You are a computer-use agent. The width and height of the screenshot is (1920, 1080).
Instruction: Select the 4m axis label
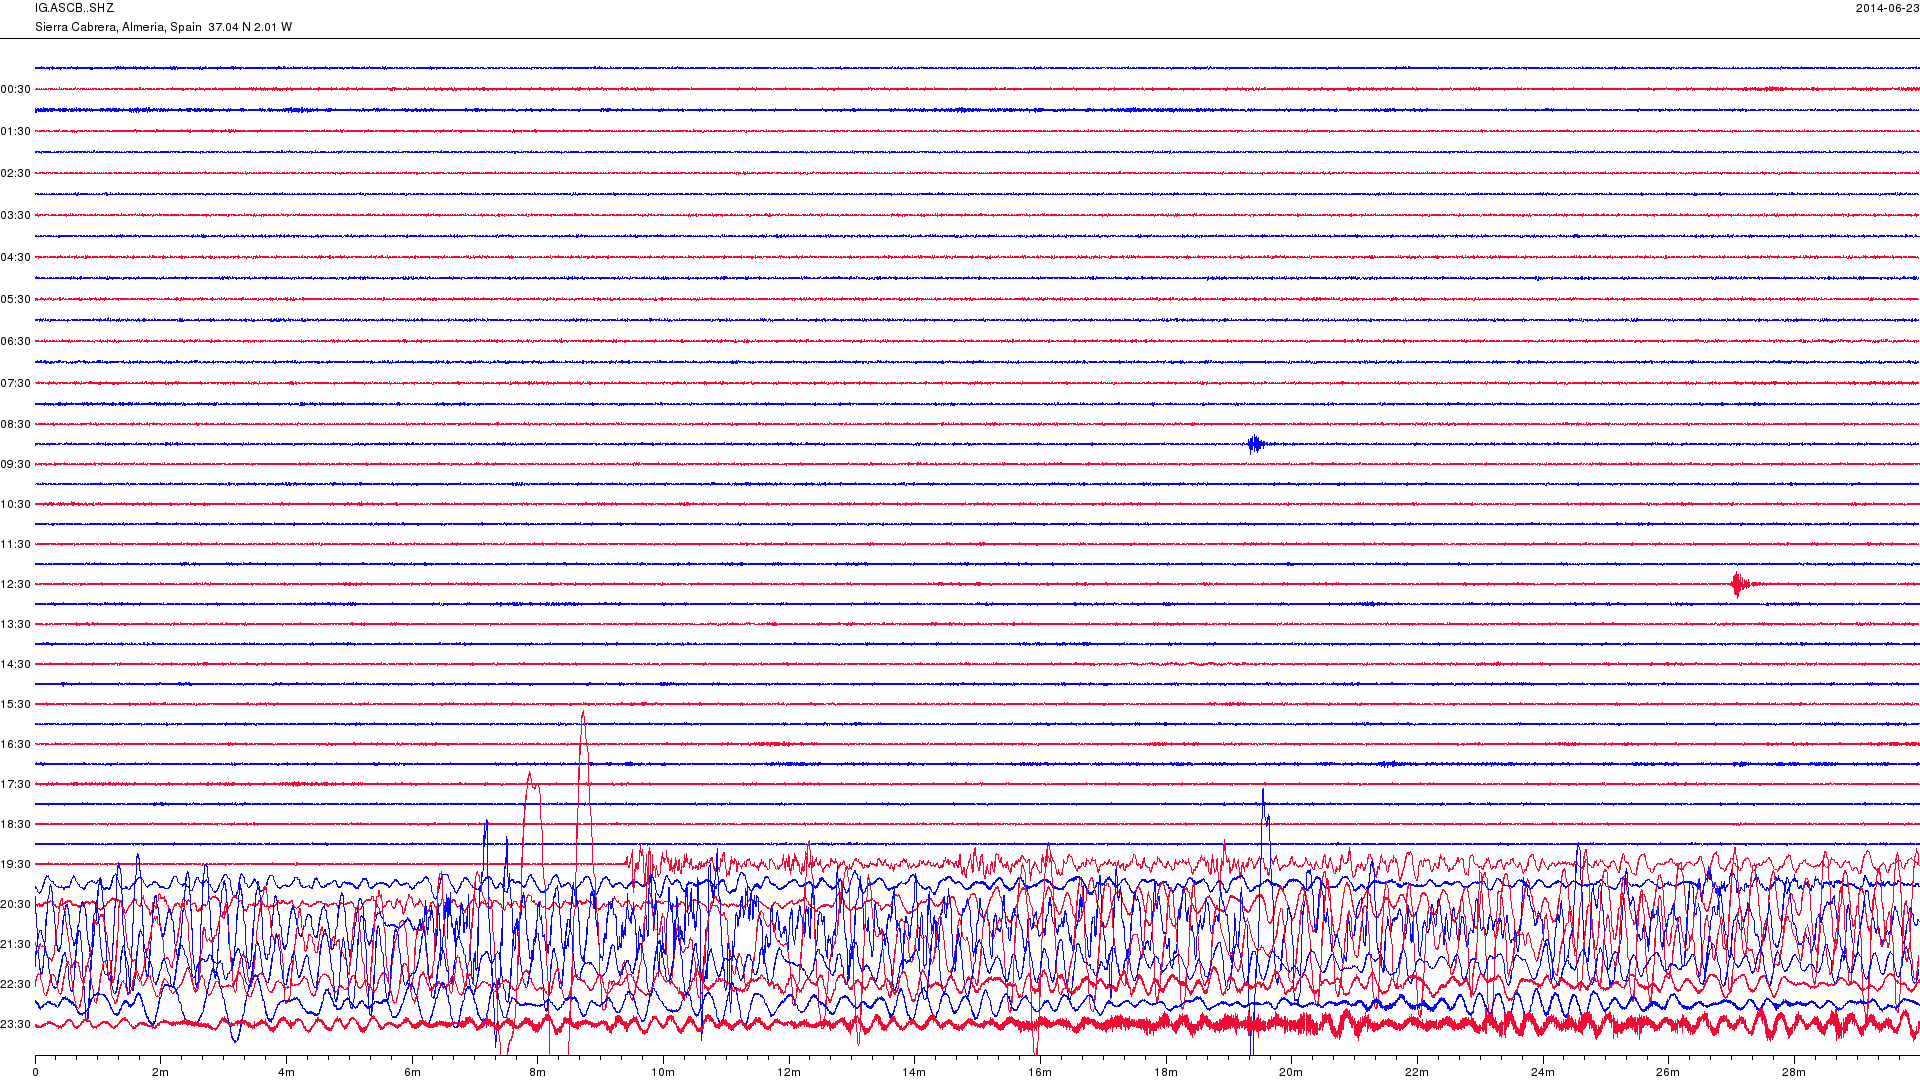click(x=286, y=1073)
